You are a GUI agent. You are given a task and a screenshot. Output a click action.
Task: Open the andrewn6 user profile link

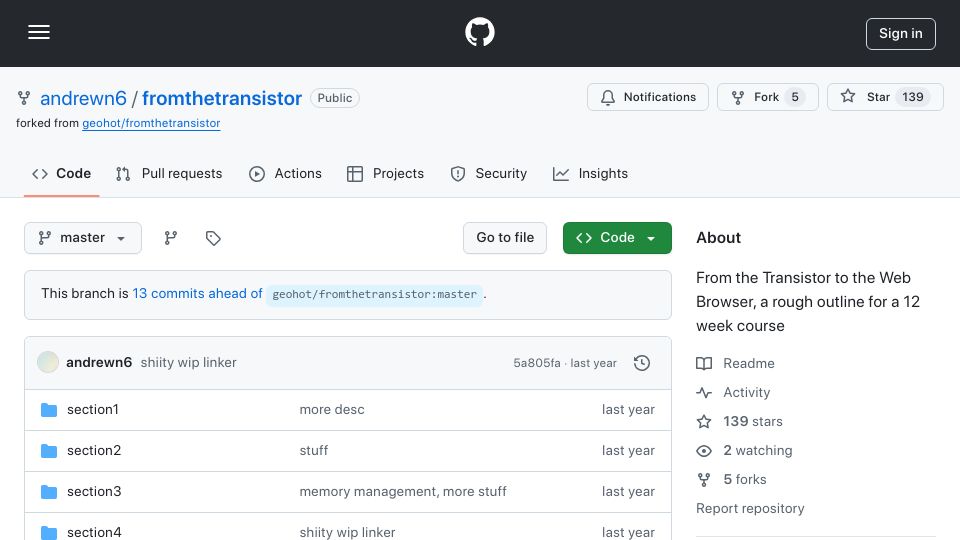tap(83, 98)
